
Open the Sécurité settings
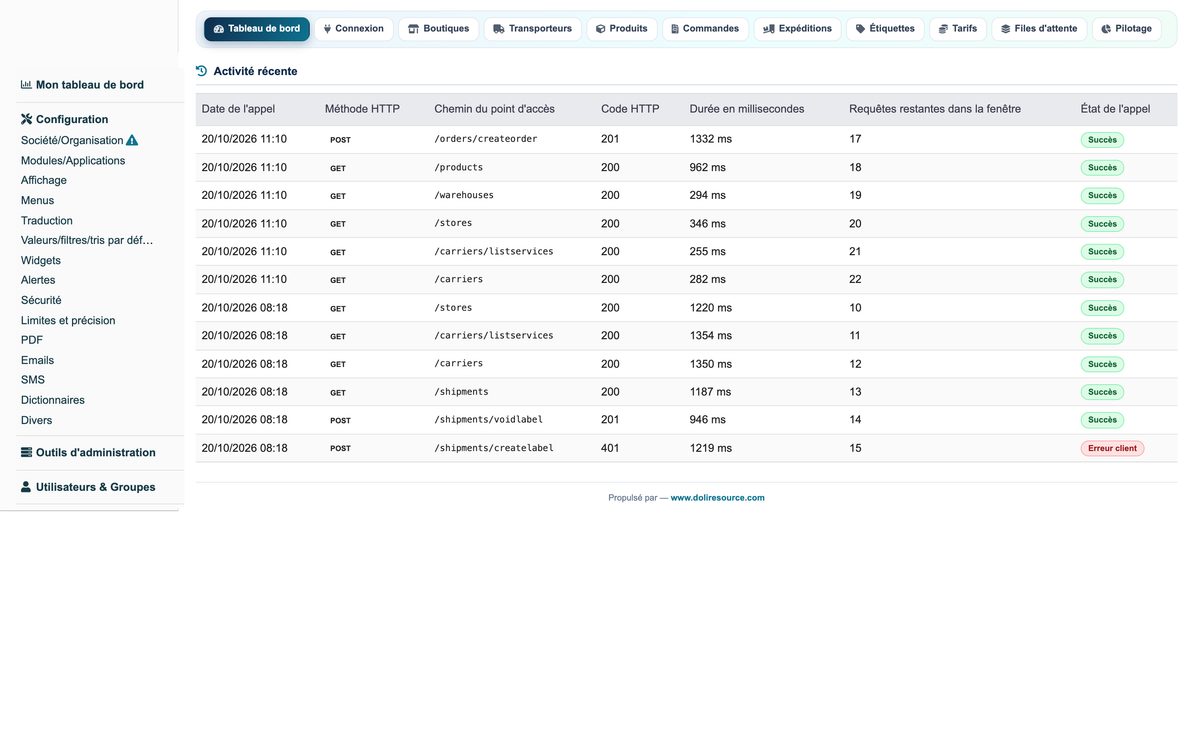tap(41, 300)
